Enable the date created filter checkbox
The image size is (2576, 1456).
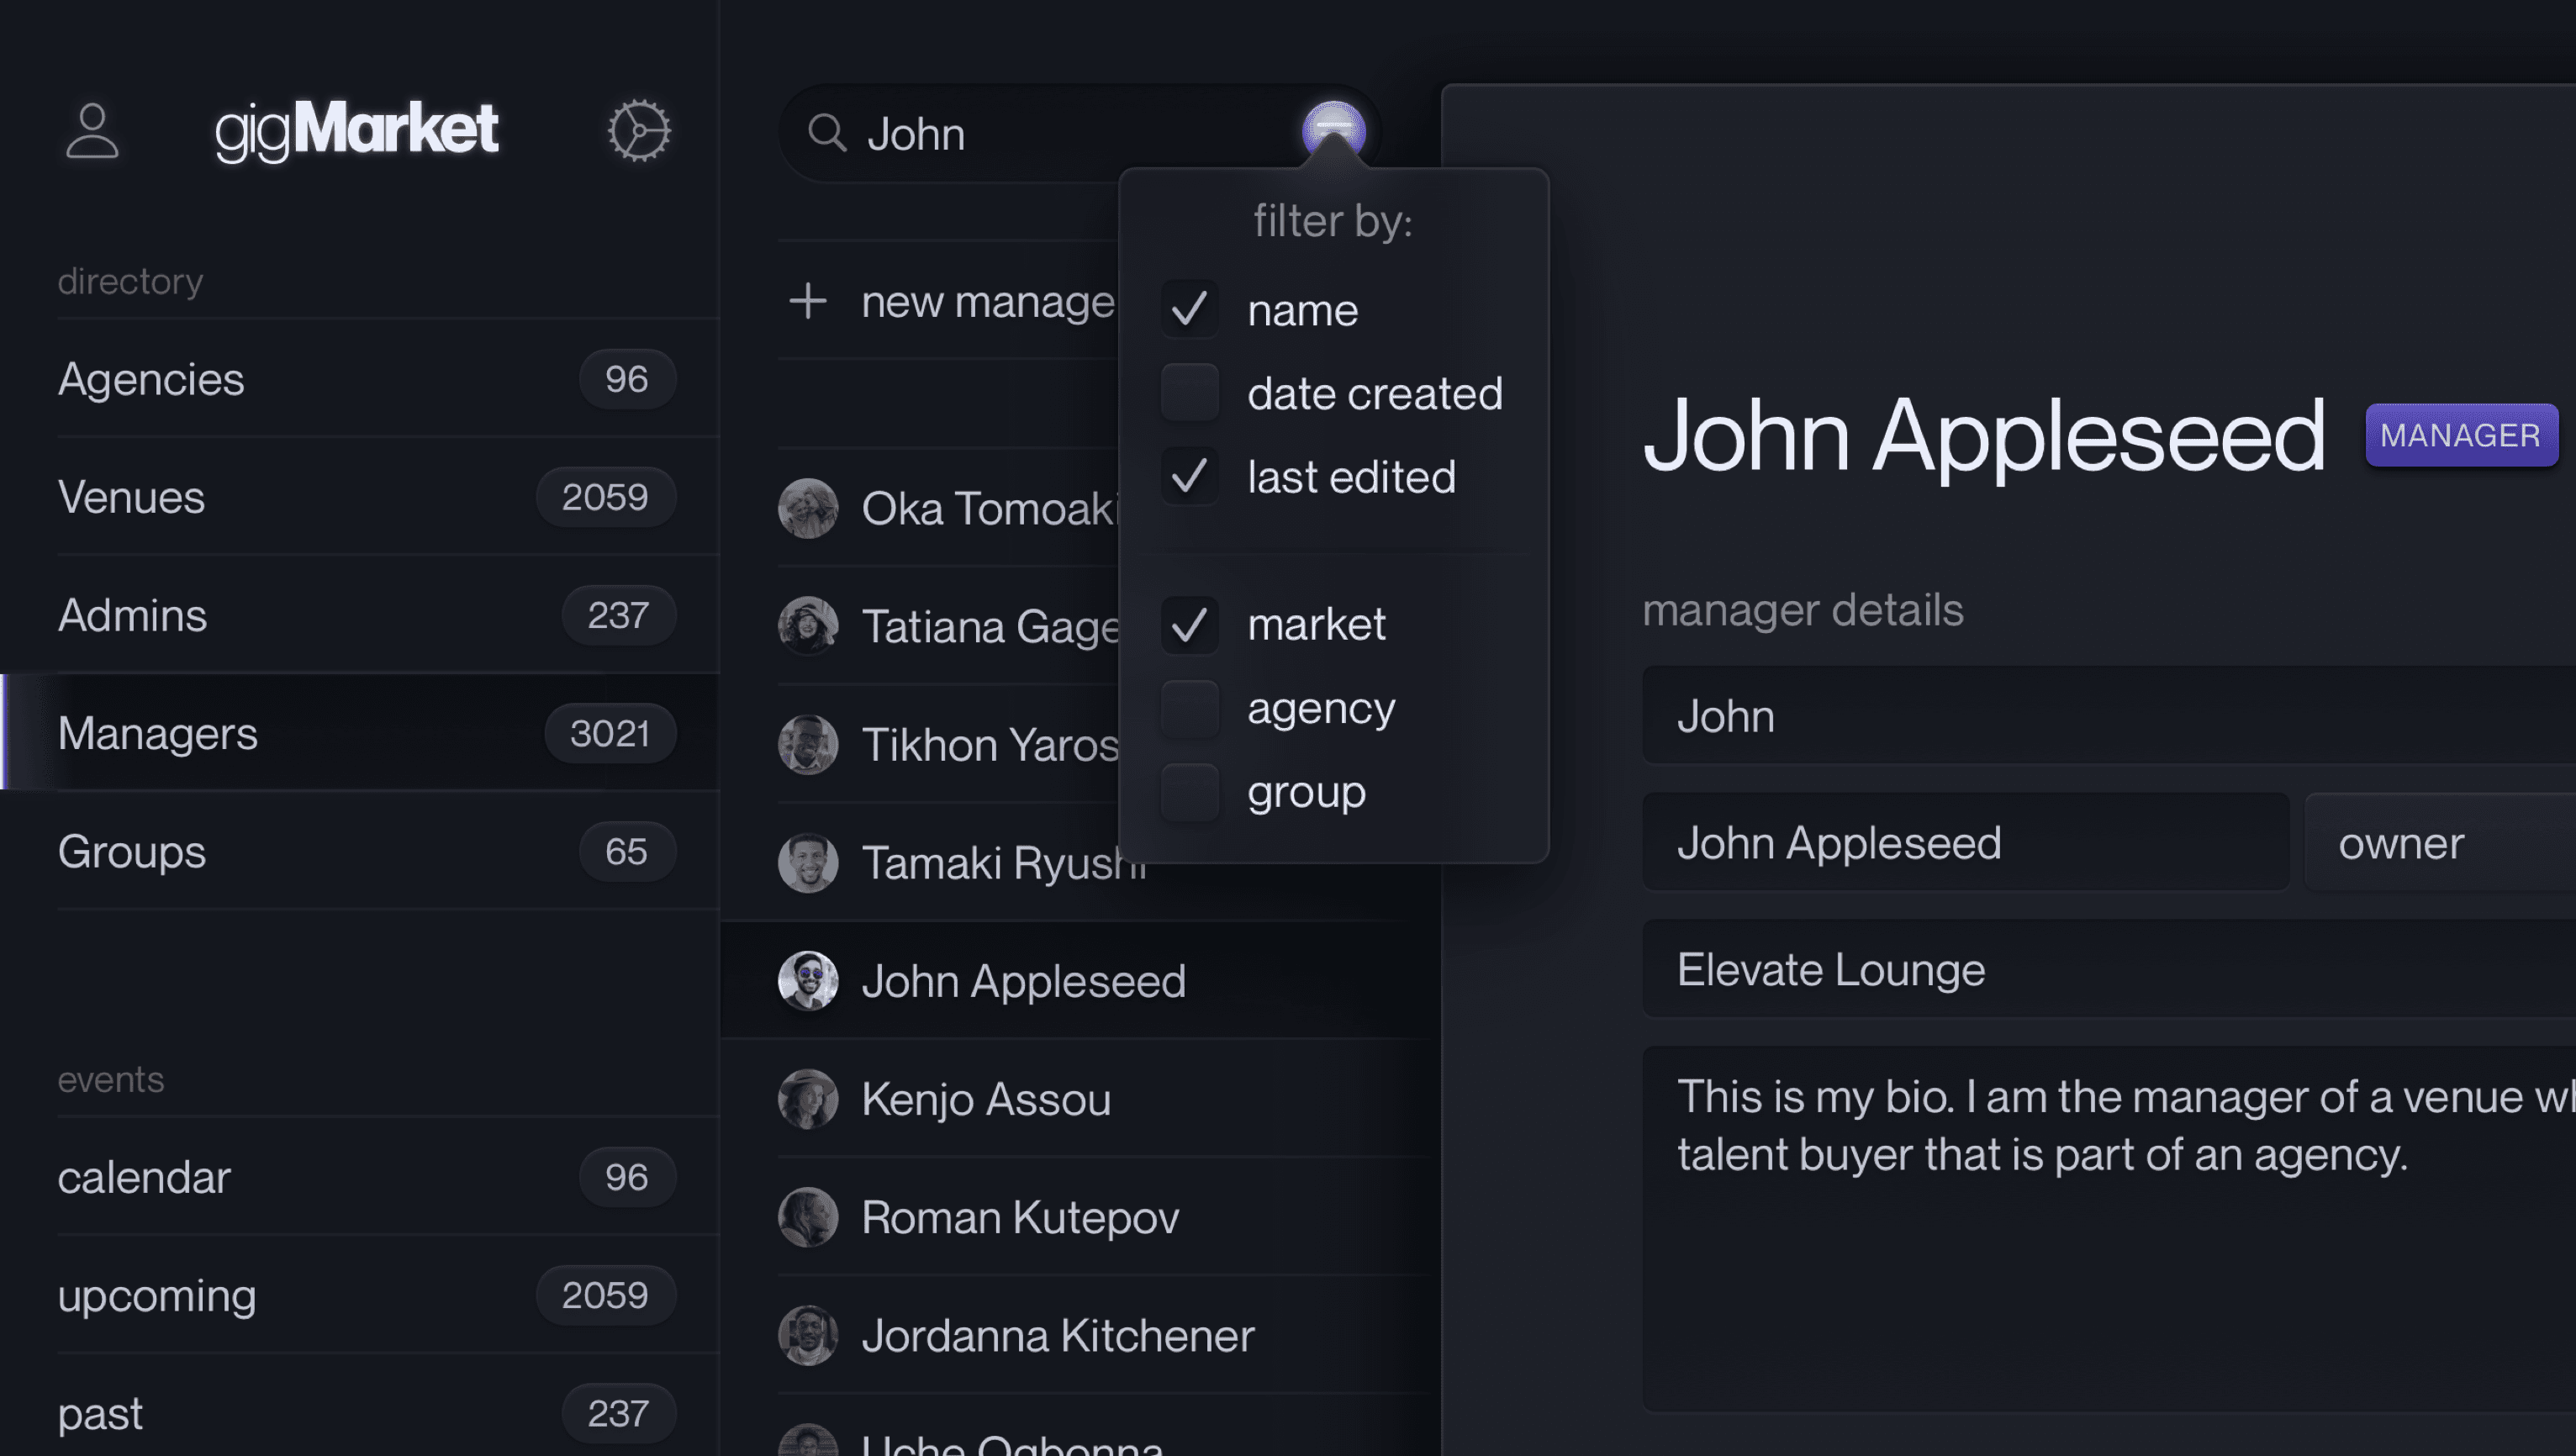[1189, 393]
